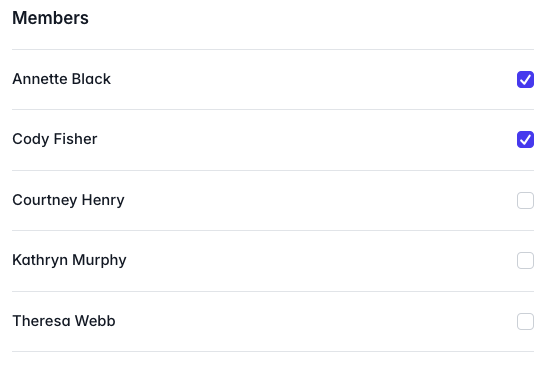Click the Theresa Webb name label
This screenshot has height=376, width=550.
(64, 321)
